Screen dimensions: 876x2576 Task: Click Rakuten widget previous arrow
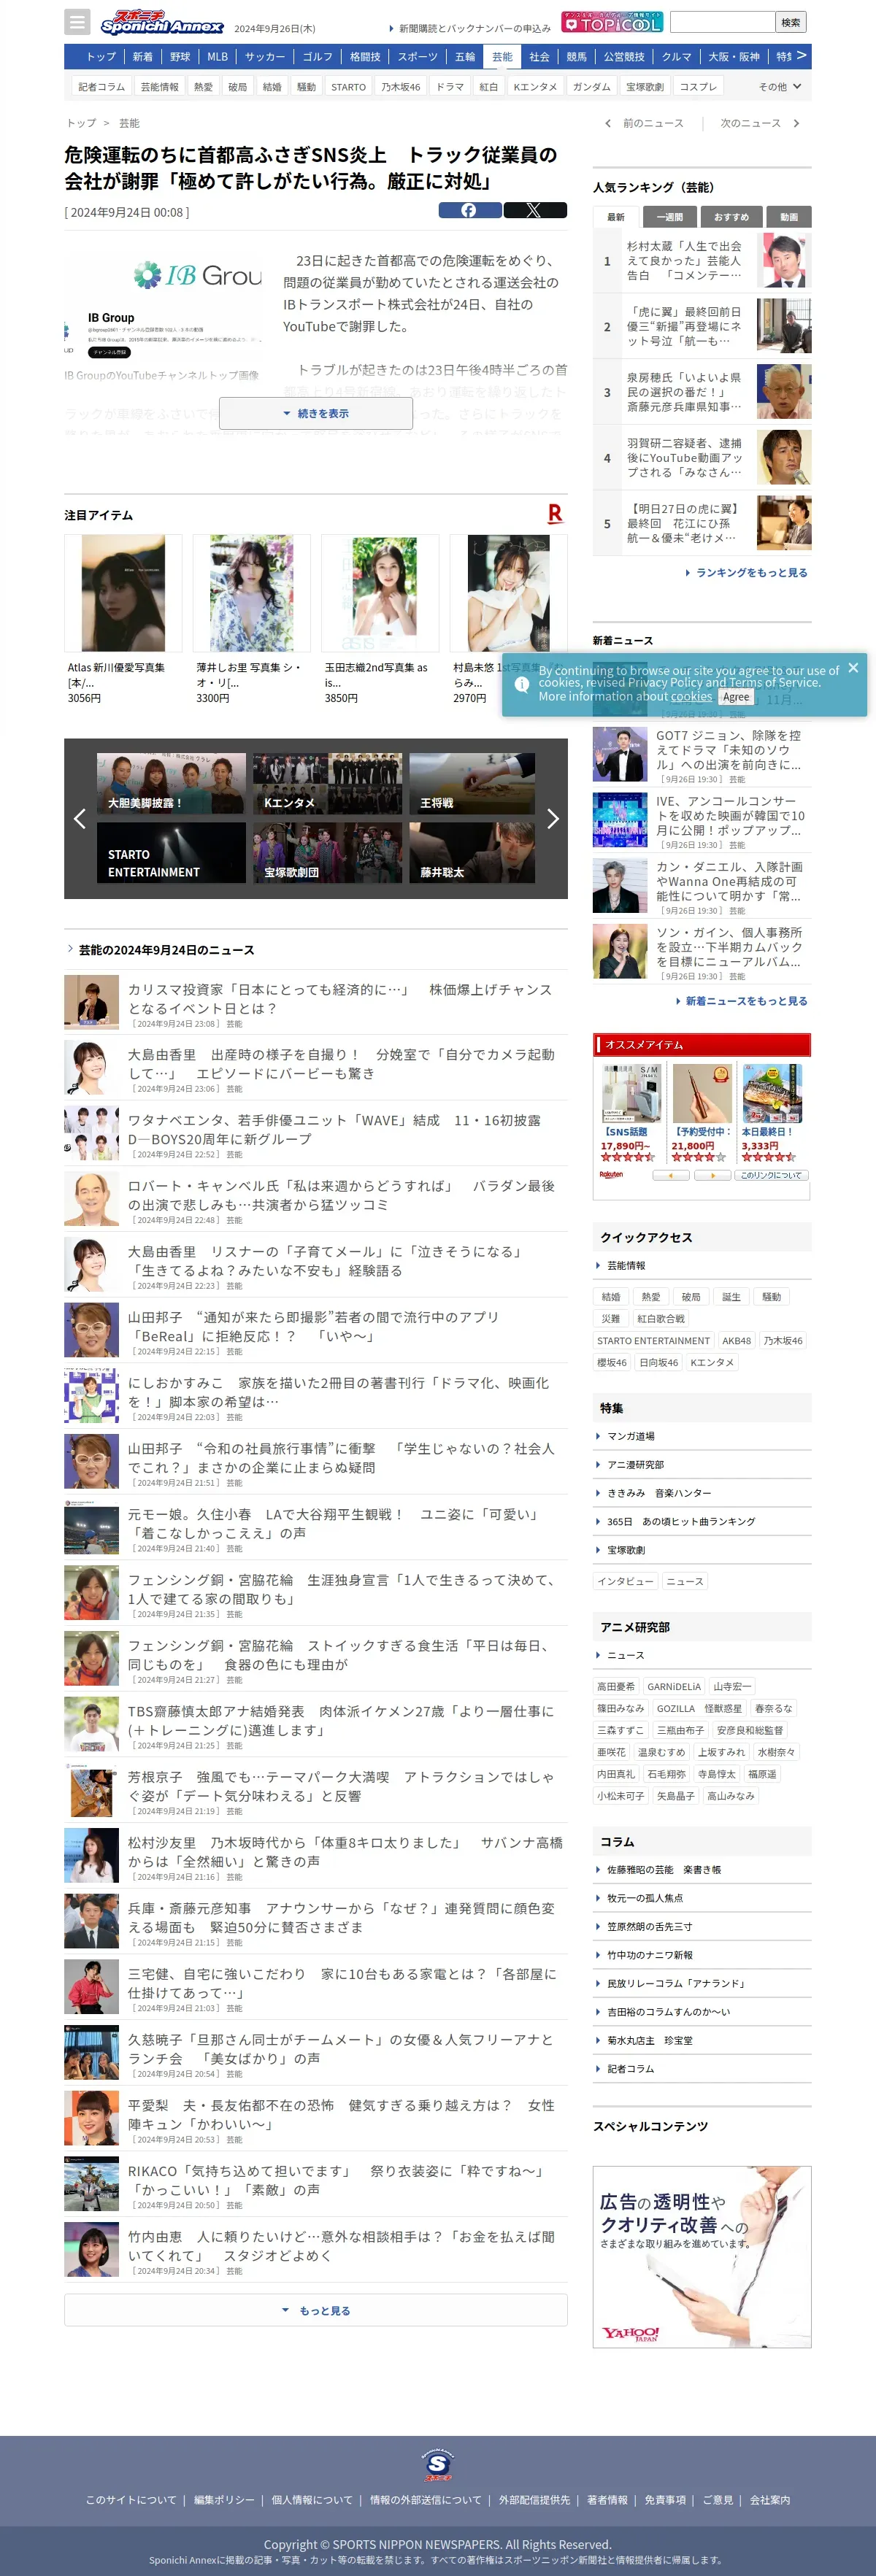pos(670,1175)
